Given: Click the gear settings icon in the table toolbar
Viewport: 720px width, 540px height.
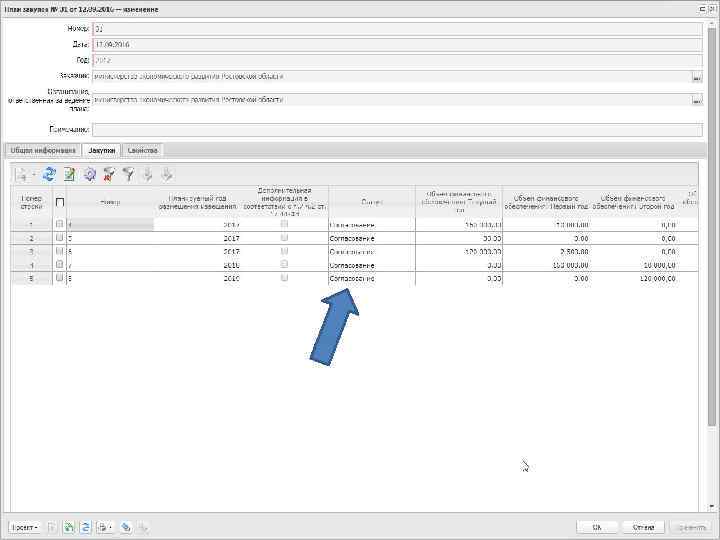Looking at the screenshot, I should [90, 174].
